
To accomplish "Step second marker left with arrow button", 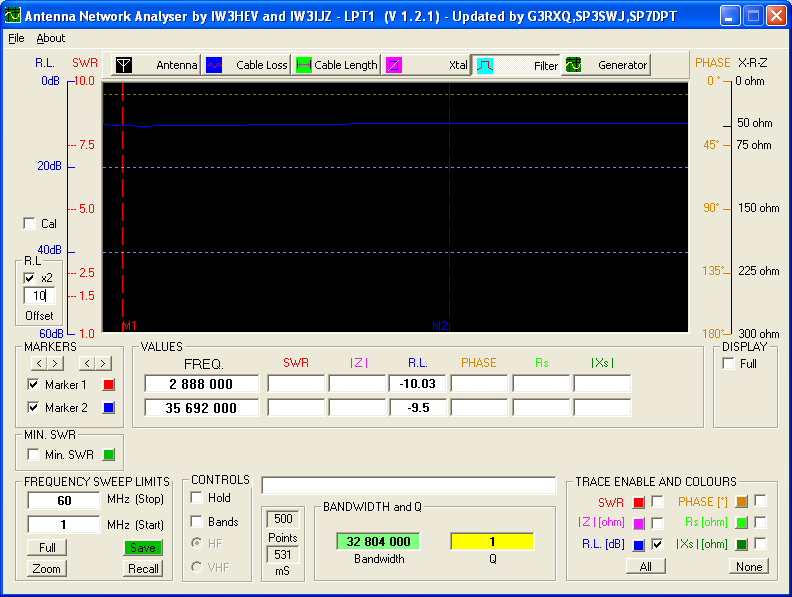I will [85, 363].
